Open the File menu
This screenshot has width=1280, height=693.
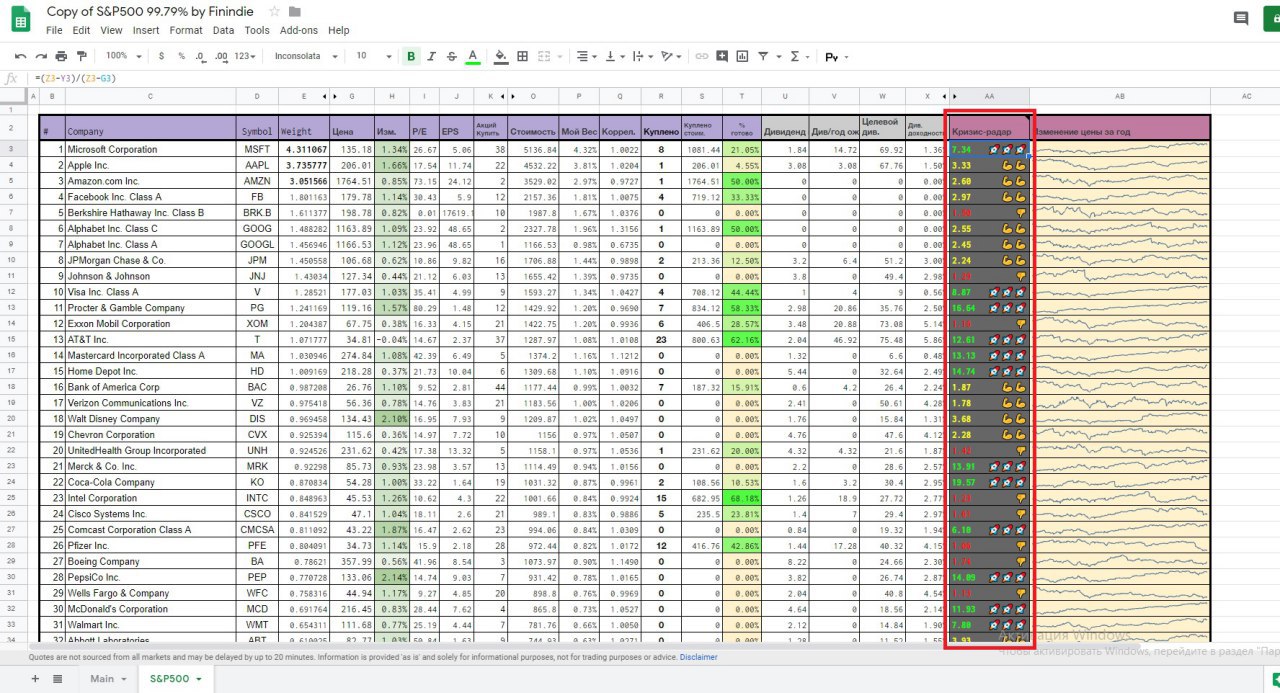point(54,30)
